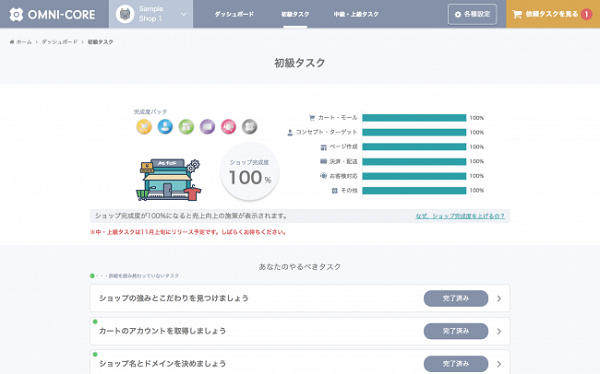The width and height of the screenshot is (600, 374).
Task: Click the home icon in the breadcrumb
Action: click(12, 42)
